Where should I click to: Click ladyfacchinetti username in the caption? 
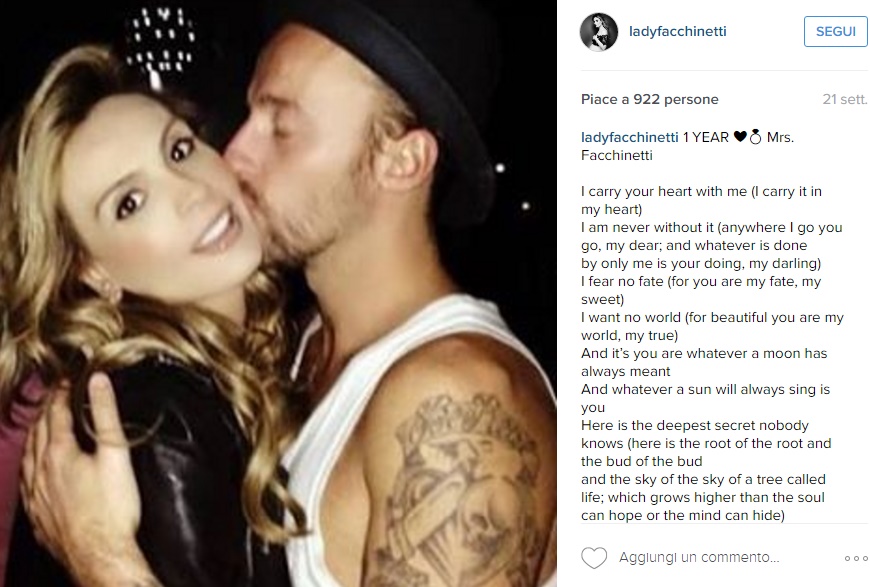630,137
